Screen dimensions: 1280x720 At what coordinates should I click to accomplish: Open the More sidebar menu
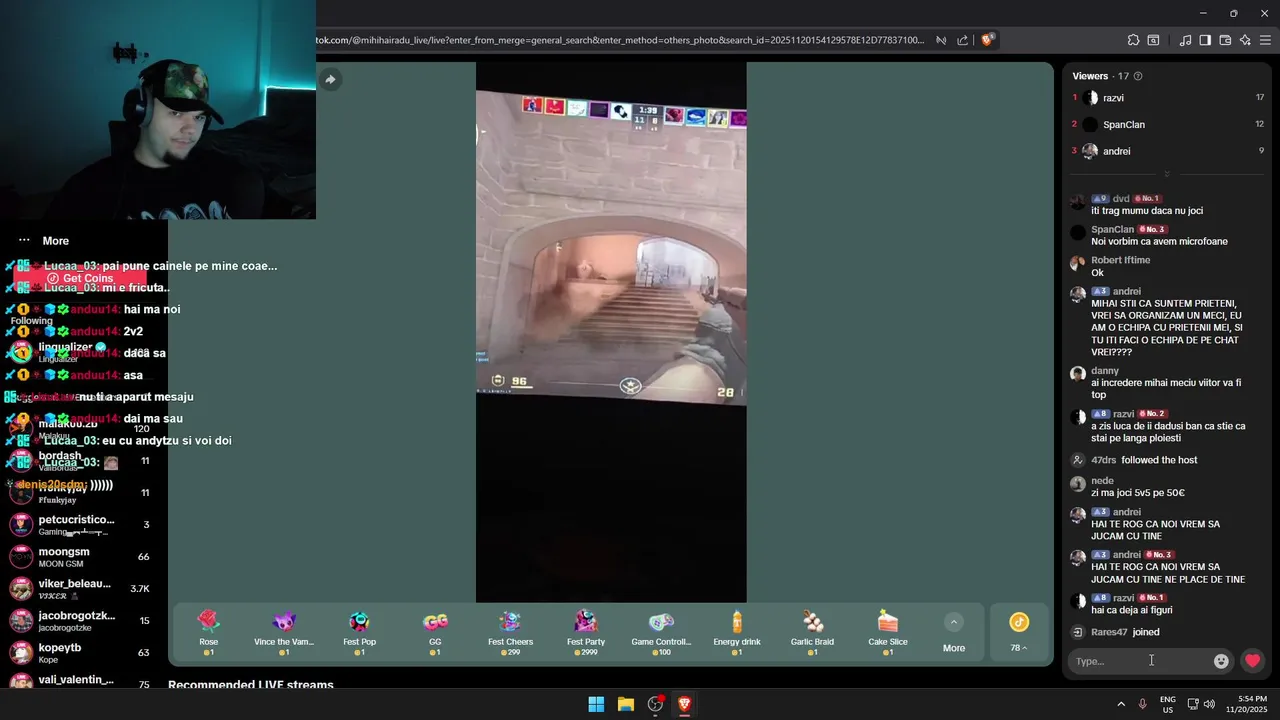44,241
